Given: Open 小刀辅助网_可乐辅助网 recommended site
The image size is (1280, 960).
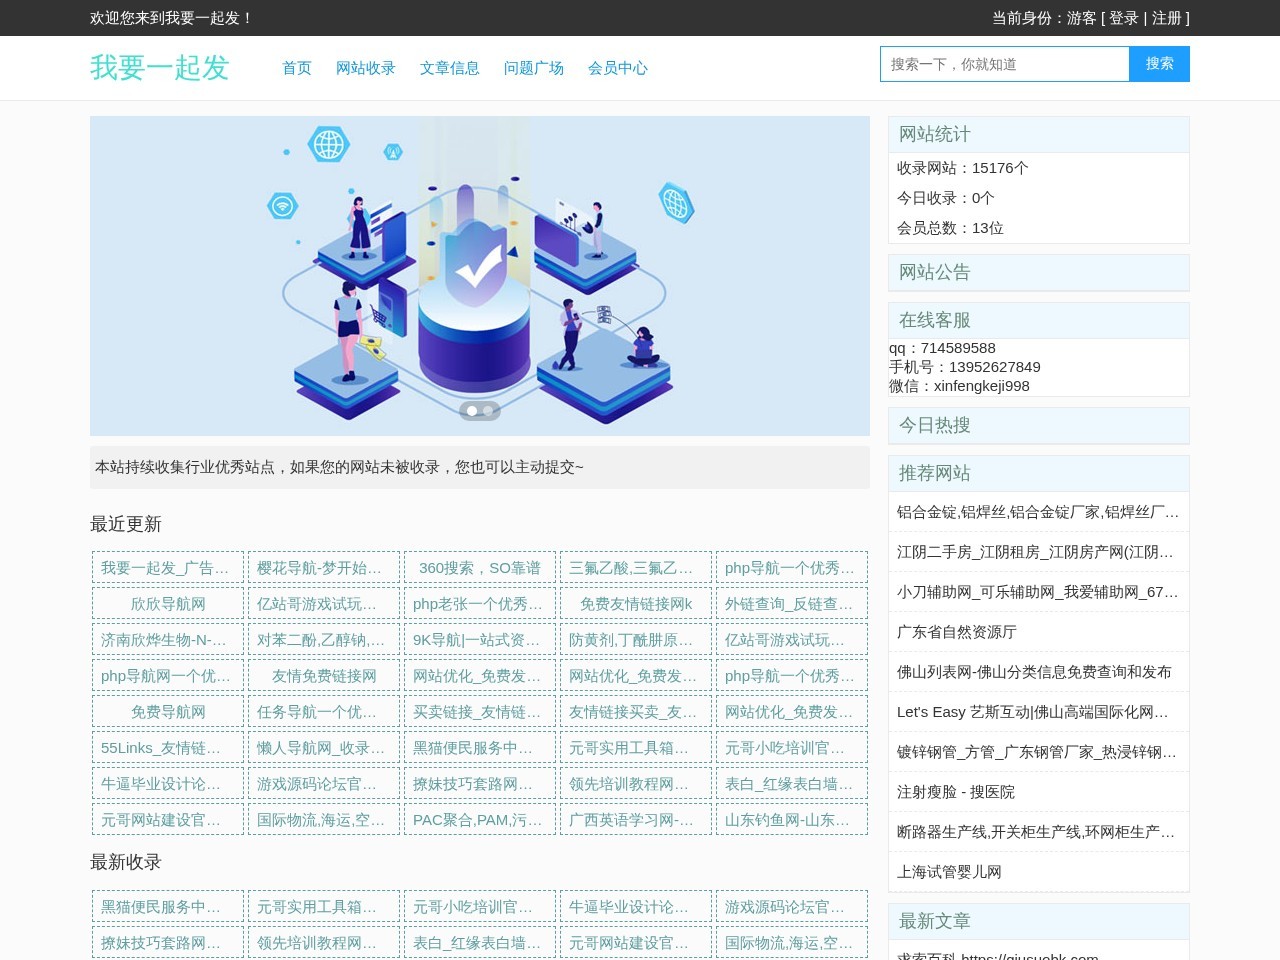Looking at the screenshot, I should click(x=1039, y=592).
